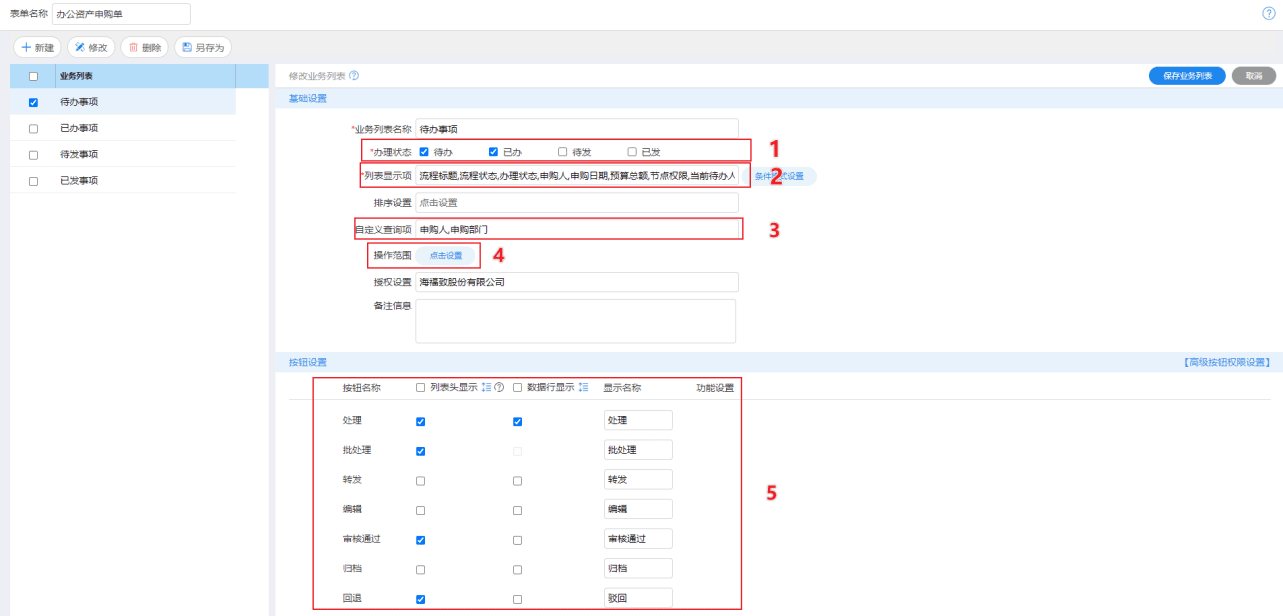Uncheck 列表头显示 for 回退 row
Image resolution: width=1283 pixels, height=616 pixels.
pos(420,599)
